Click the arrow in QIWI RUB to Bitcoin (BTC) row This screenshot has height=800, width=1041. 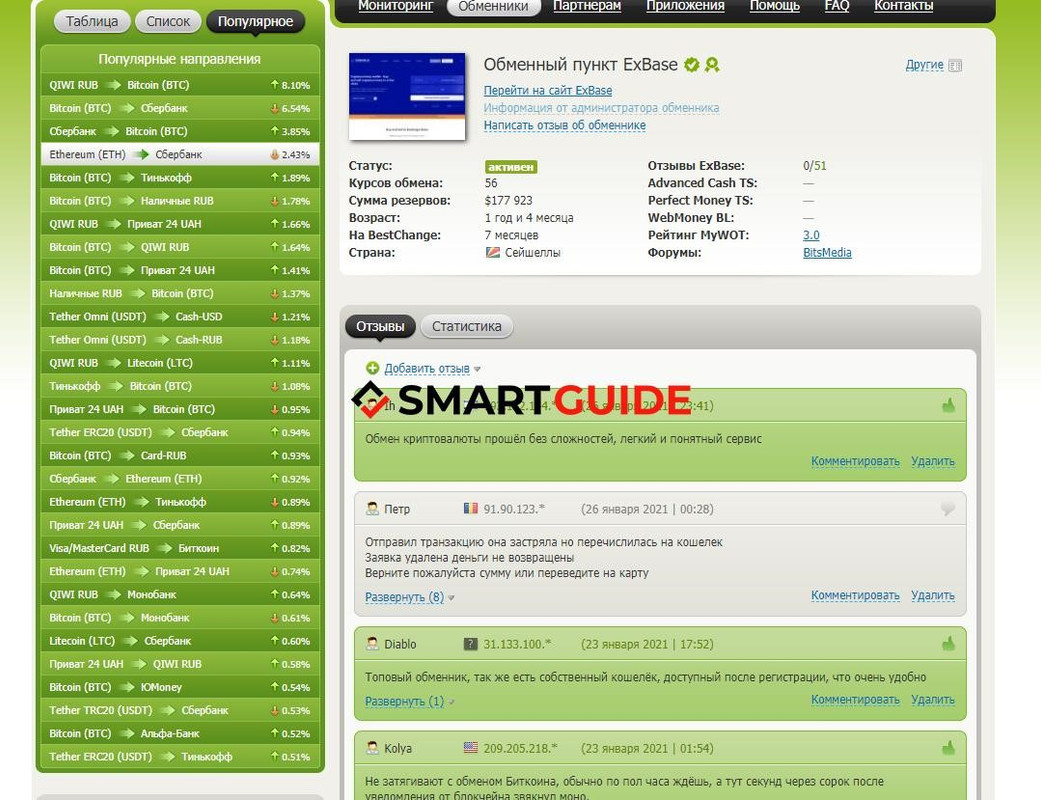click(113, 85)
